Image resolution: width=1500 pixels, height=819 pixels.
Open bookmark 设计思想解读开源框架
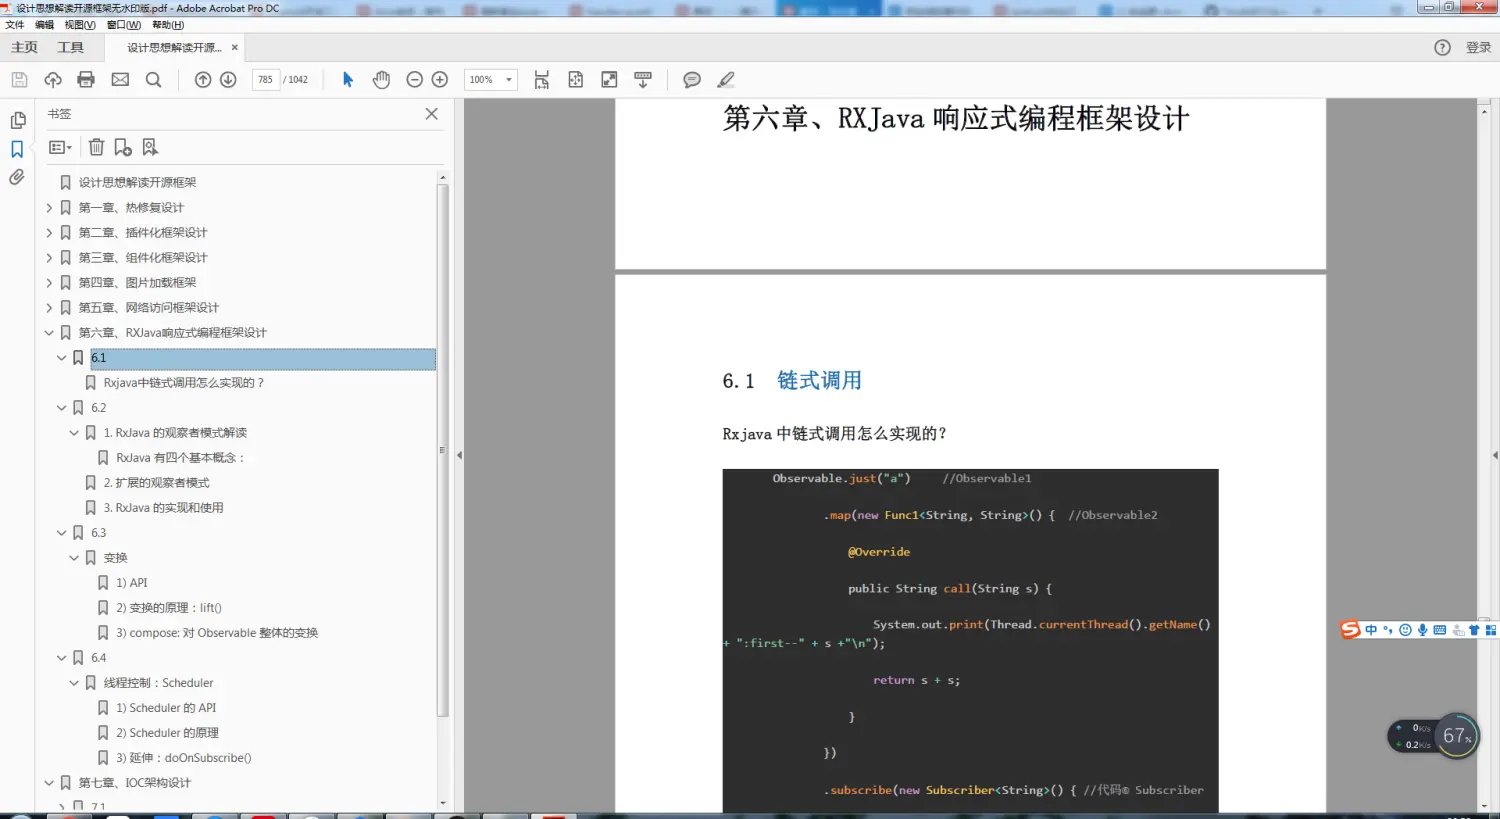coord(137,183)
